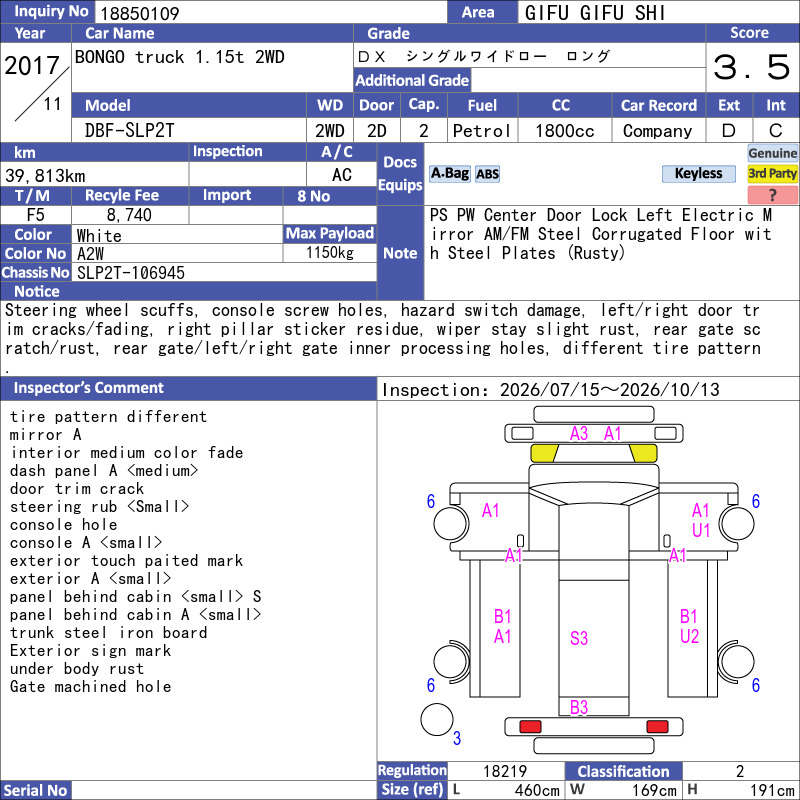Click comment line 'door trim crack'
Image resolution: width=800 pixels, height=800 pixels.
pos(77,489)
